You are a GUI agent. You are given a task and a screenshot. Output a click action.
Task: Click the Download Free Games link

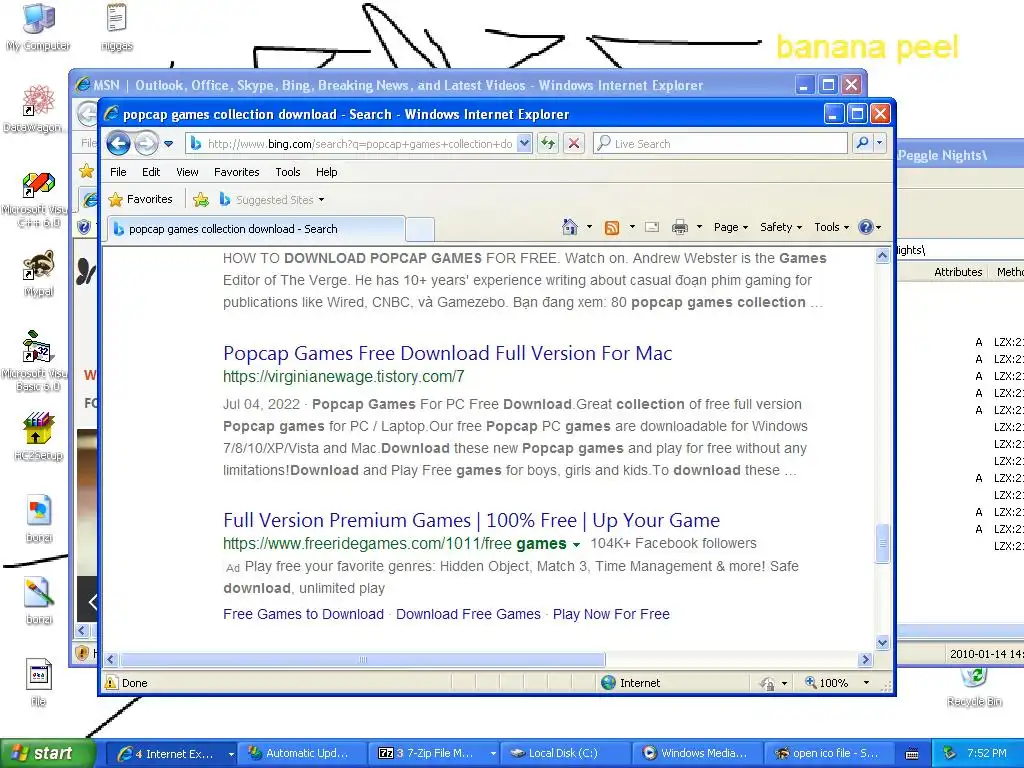tap(468, 614)
